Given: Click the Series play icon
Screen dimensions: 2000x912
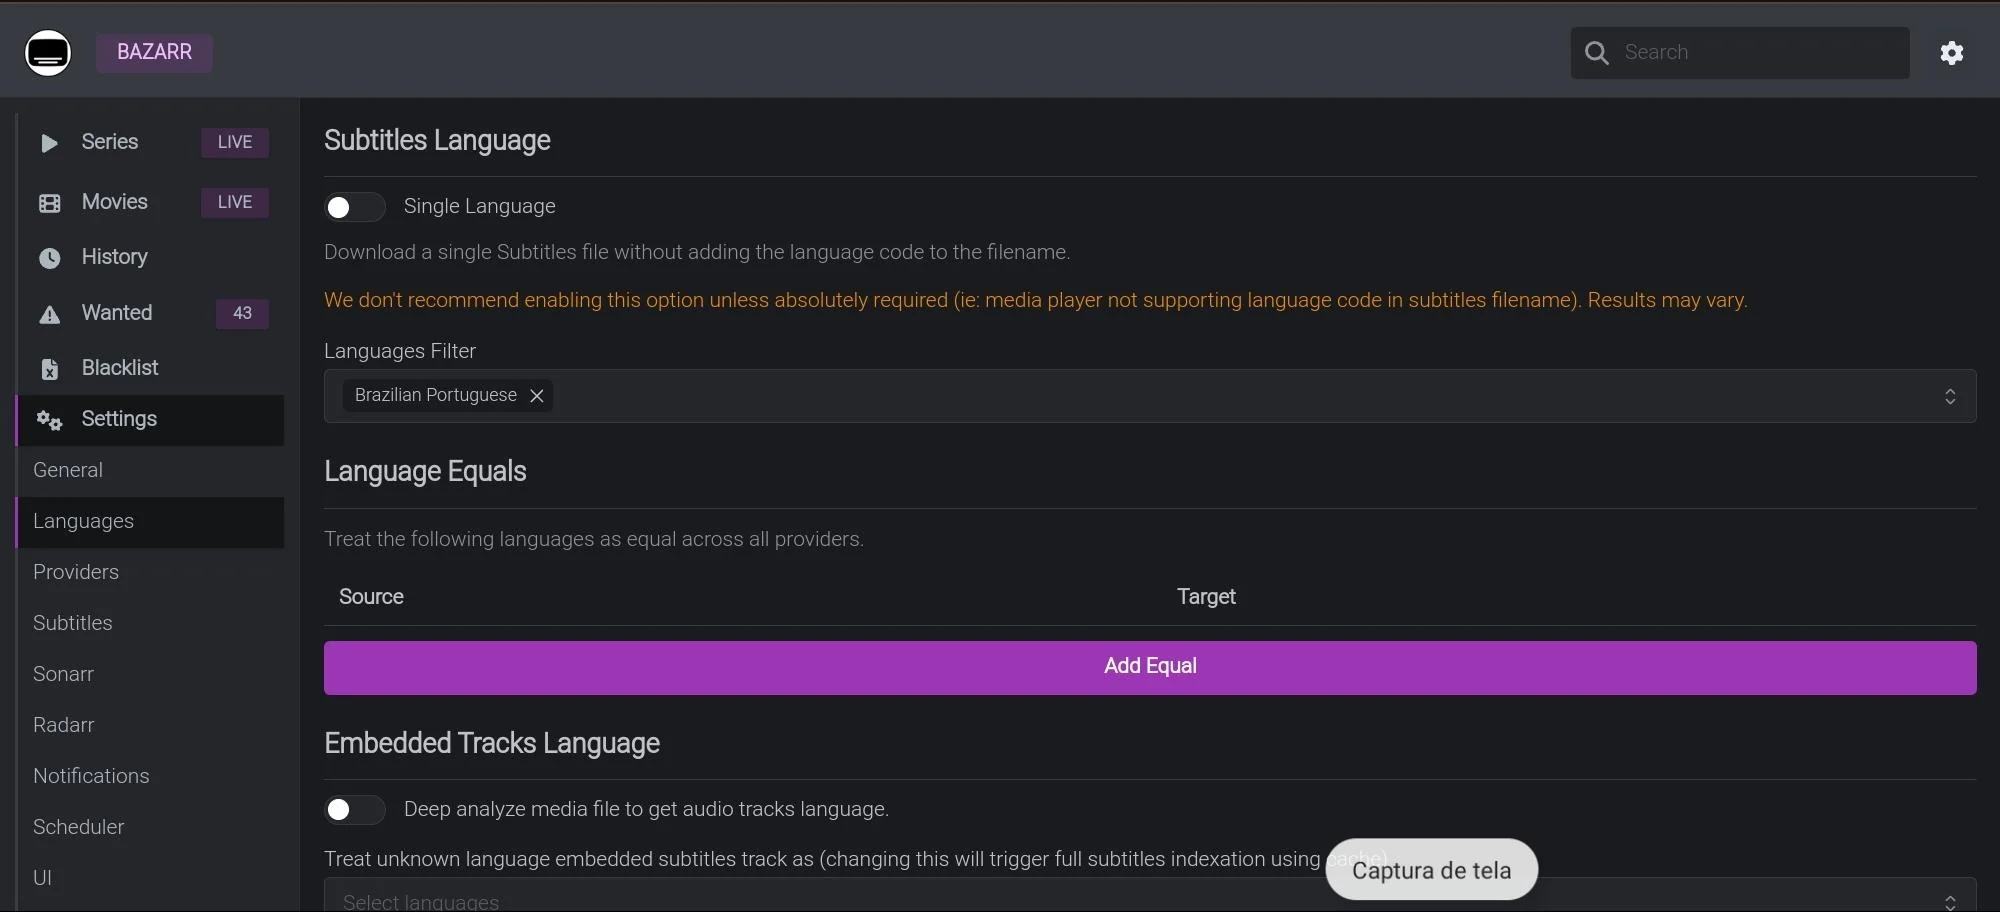Looking at the screenshot, I should [x=49, y=143].
